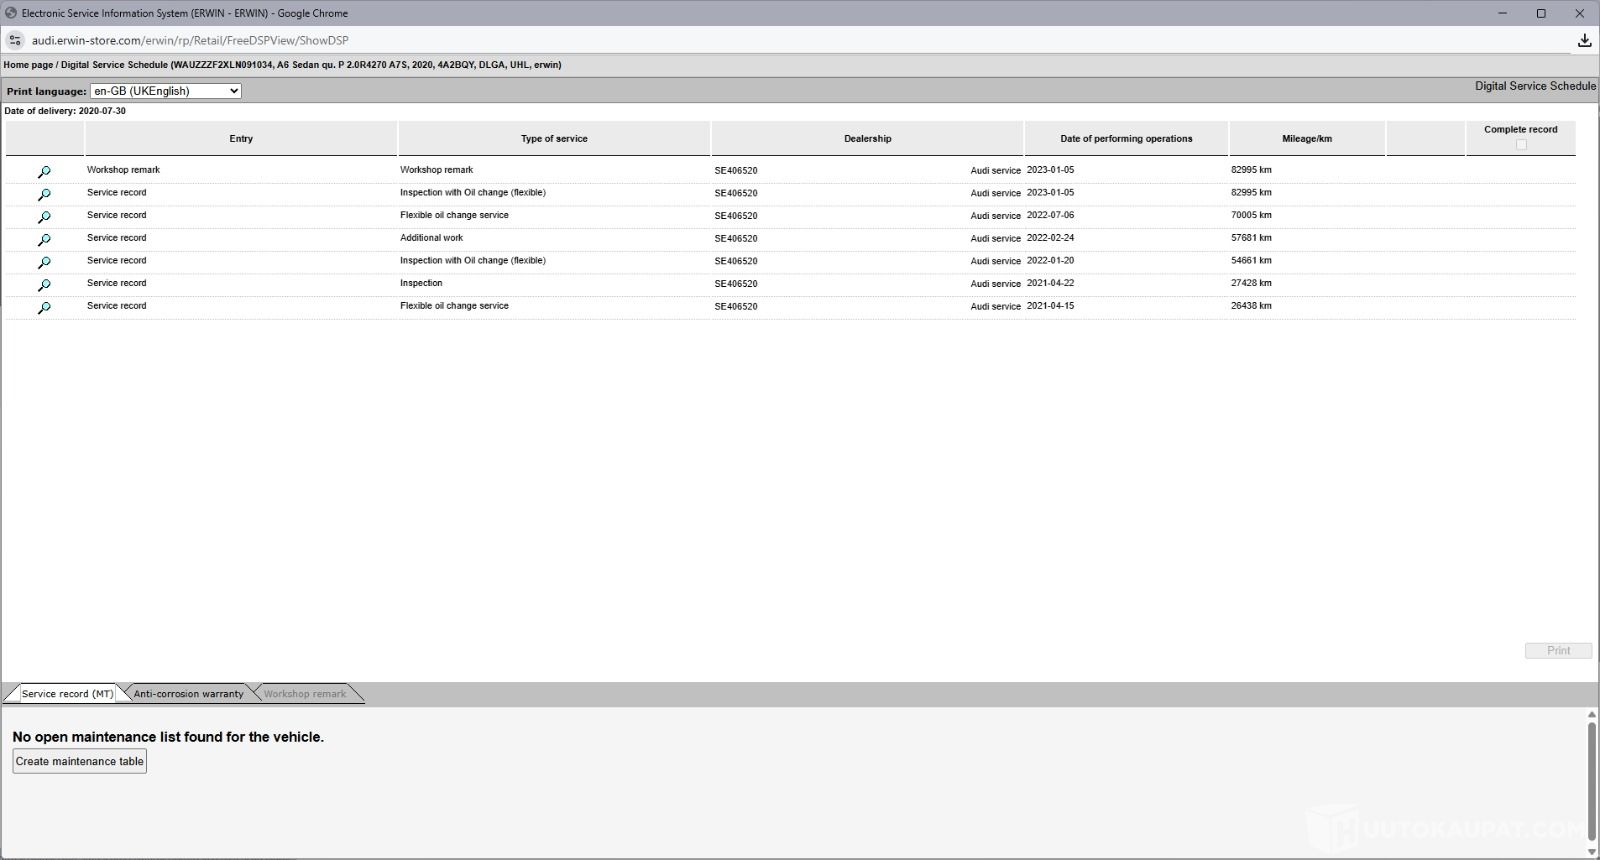
Task: Open the site information icon in address bar
Action: [15, 41]
